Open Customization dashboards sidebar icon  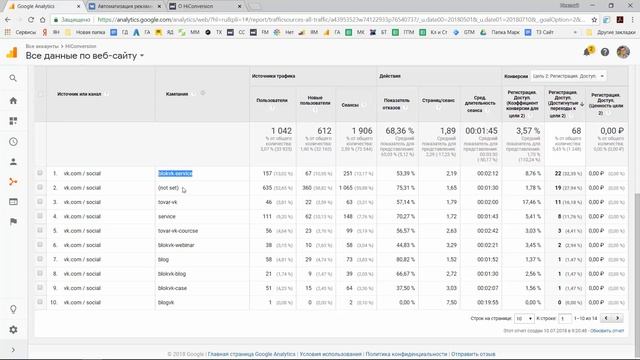coord(13,121)
